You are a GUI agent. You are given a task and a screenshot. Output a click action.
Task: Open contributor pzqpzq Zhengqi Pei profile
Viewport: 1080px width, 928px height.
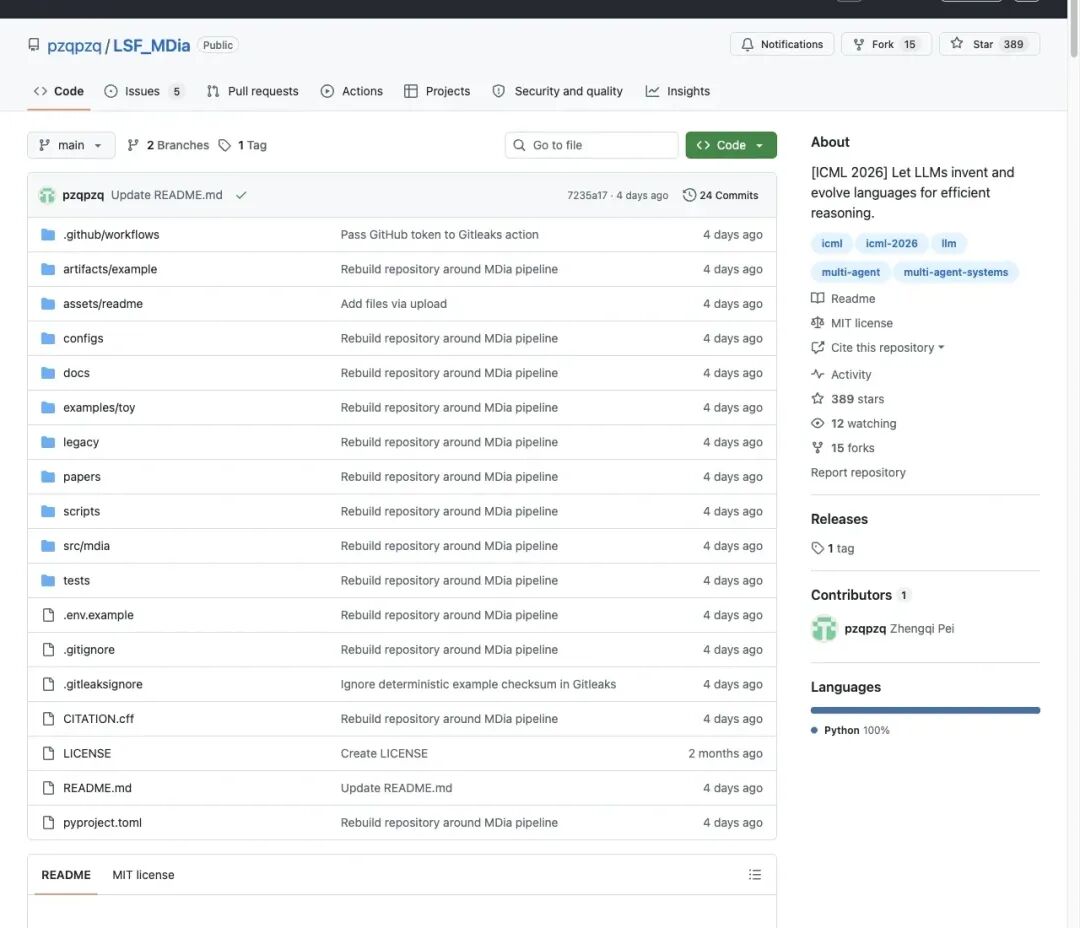(883, 629)
